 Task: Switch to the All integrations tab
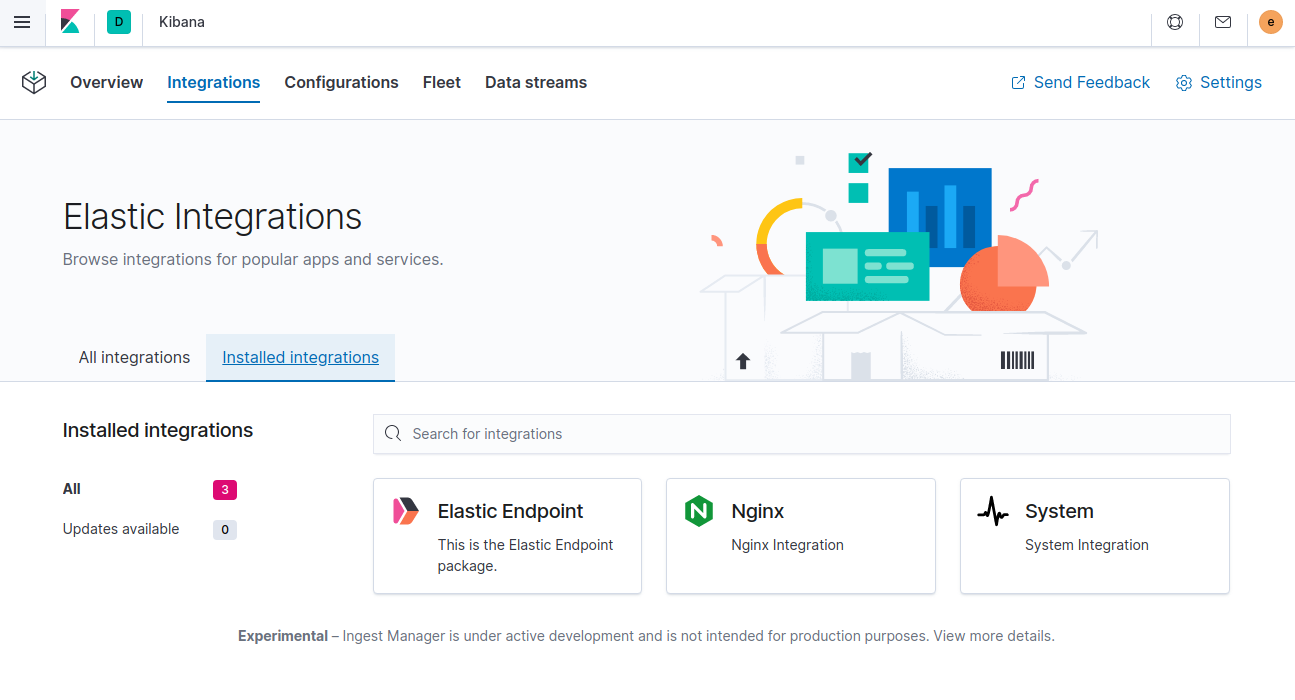(x=134, y=357)
